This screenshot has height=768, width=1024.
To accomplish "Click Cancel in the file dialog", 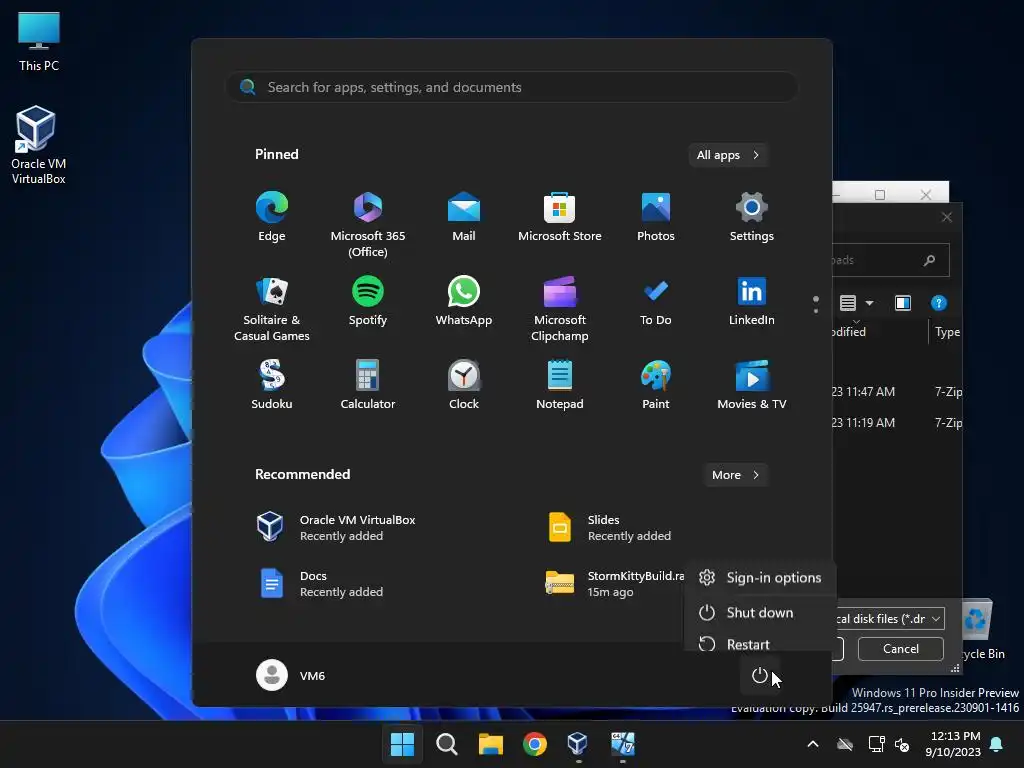I will coord(901,648).
